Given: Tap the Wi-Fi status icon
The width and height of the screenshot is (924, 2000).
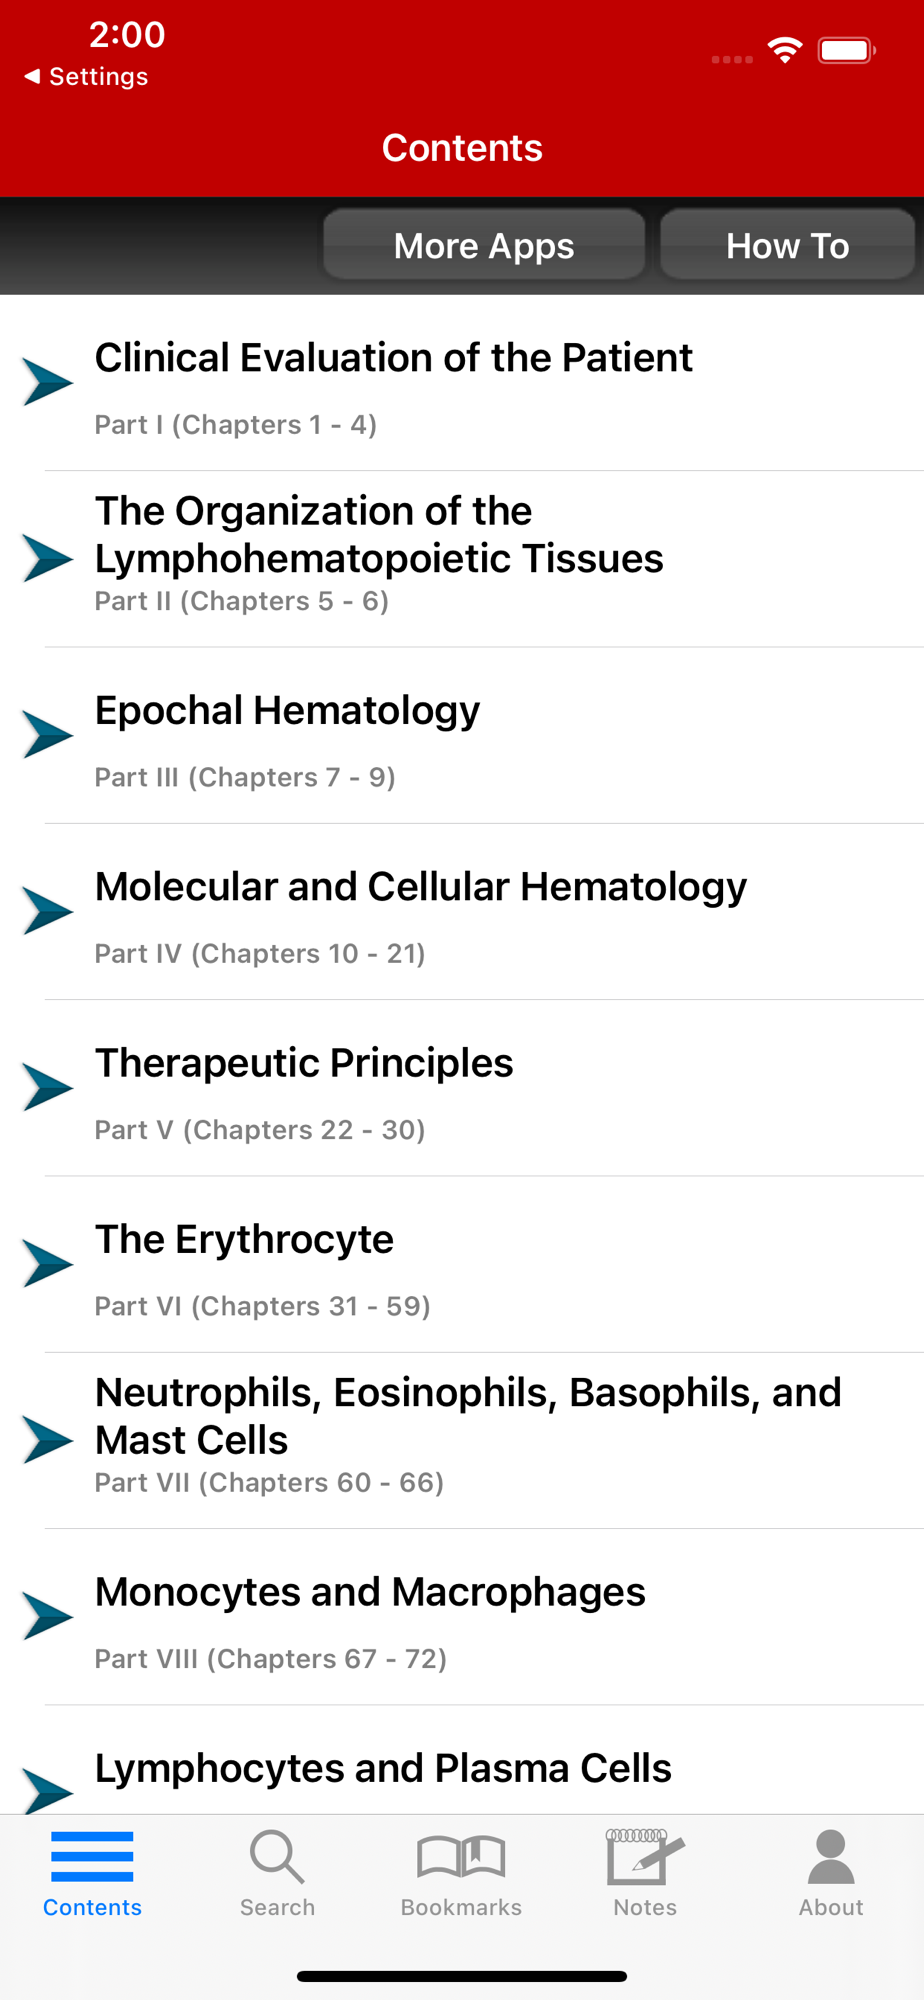Looking at the screenshot, I should 785,50.
